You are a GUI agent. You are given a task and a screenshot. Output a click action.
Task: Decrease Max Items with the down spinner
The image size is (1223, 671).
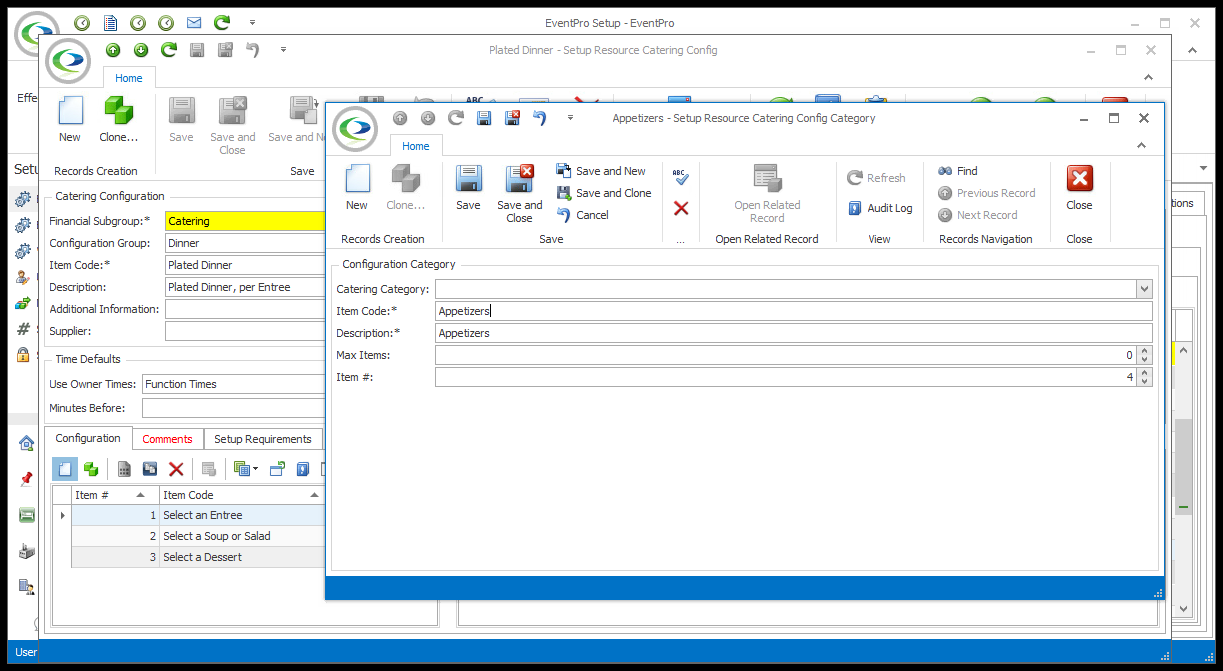pyautogui.click(x=1145, y=360)
